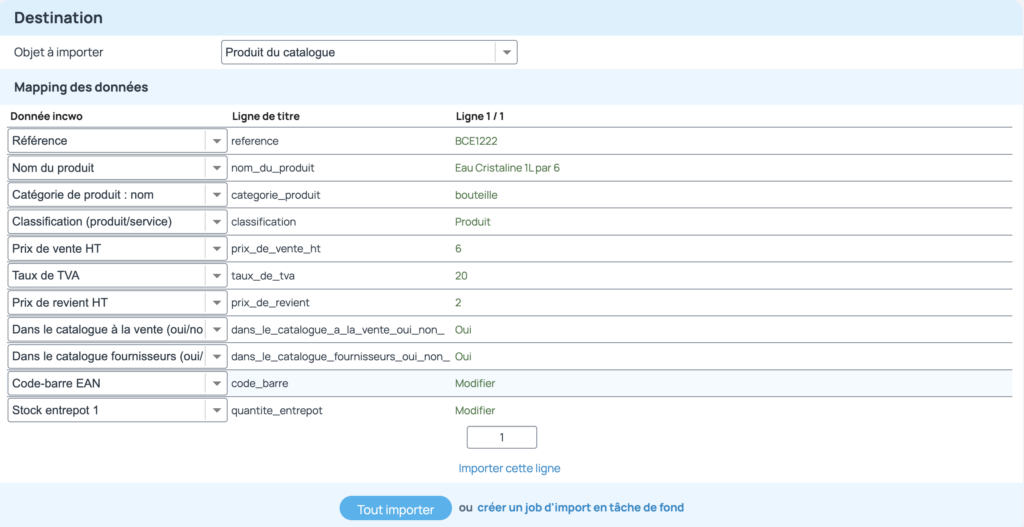Click the 'classification' title cell
Screen dimensions: 1024x527
(264, 222)
